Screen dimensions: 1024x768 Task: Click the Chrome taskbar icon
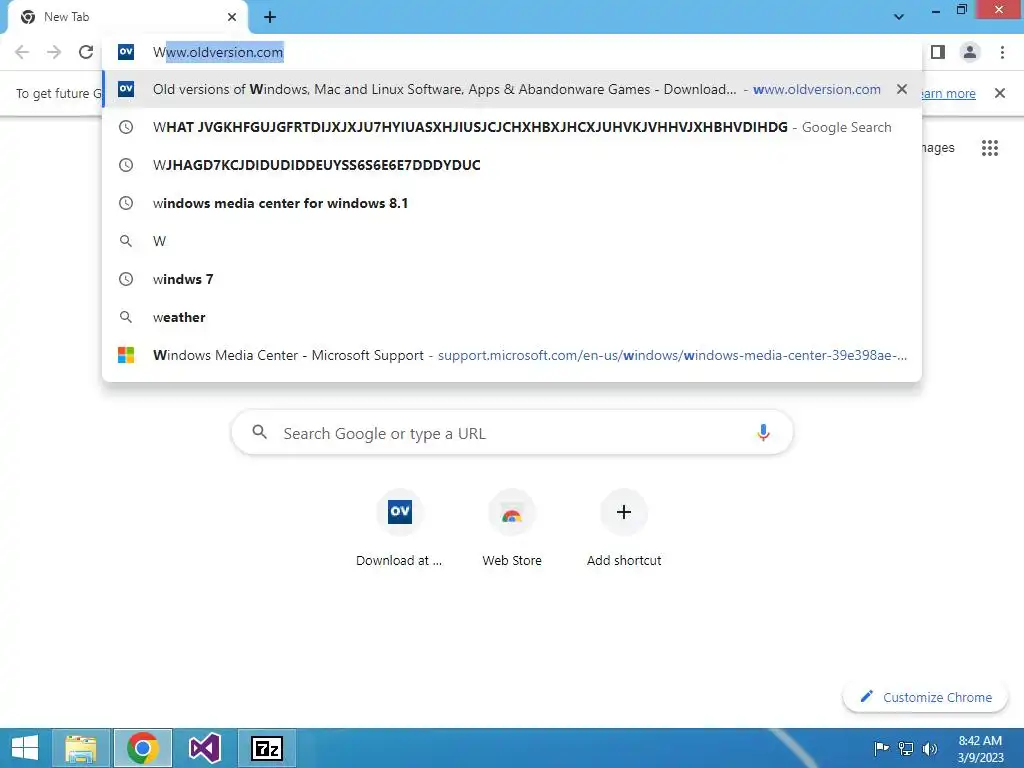pyautogui.click(x=143, y=748)
